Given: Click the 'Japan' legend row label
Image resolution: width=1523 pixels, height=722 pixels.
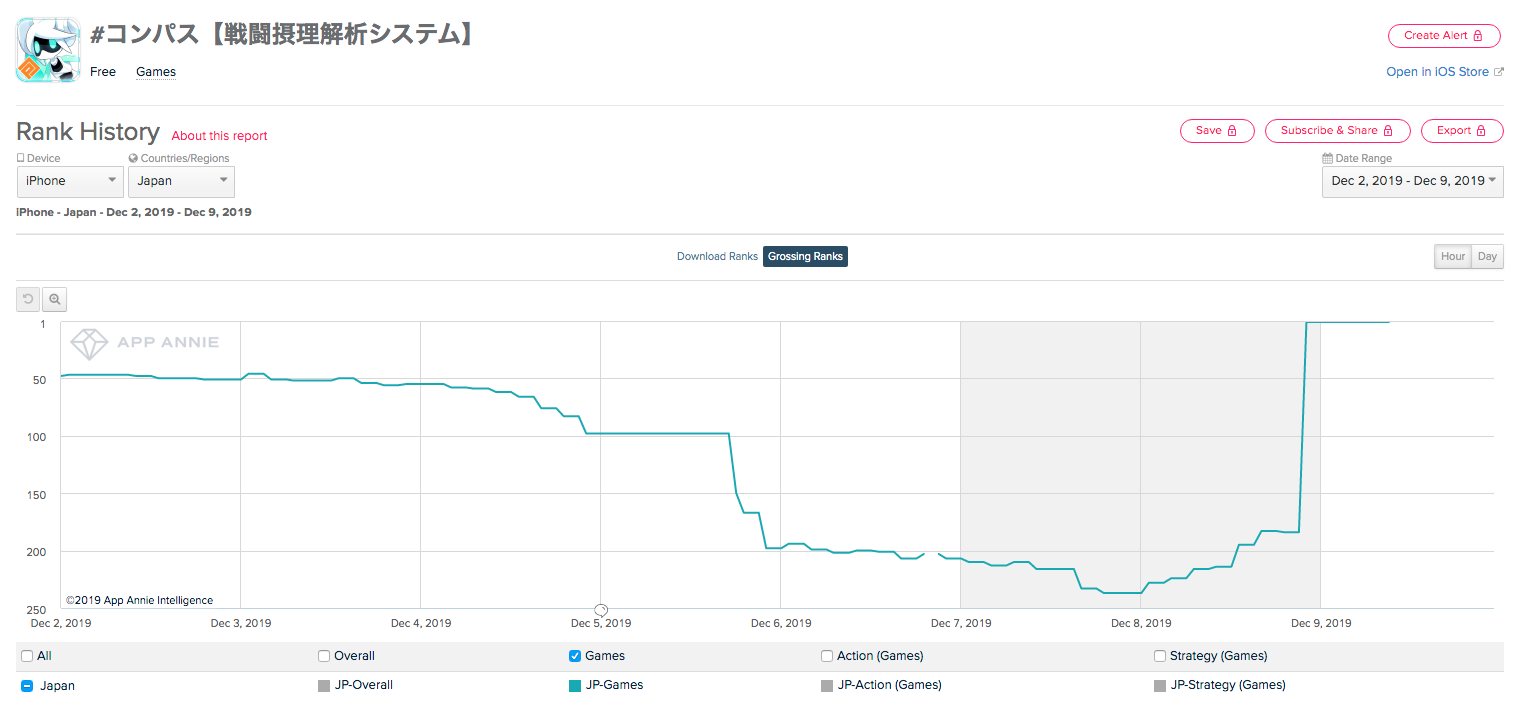Looking at the screenshot, I should click(x=57, y=686).
